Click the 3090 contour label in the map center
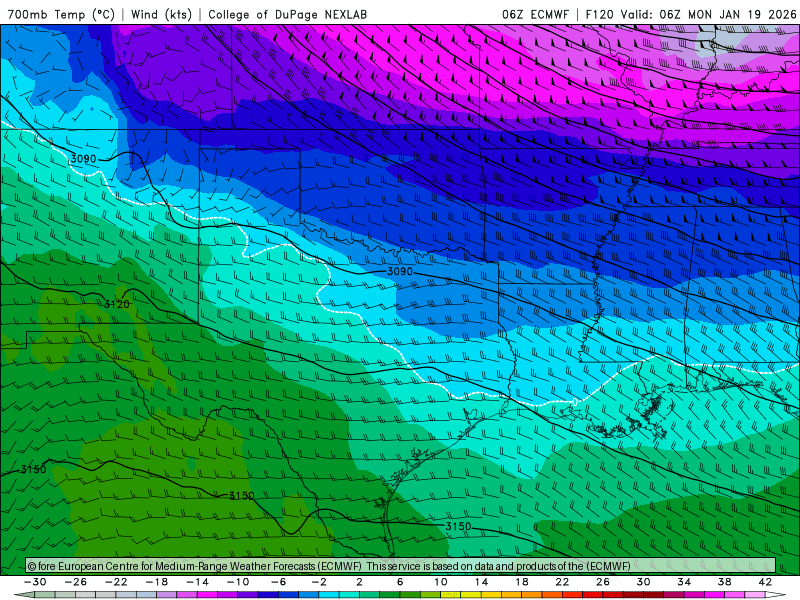800x600 pixels. point(399,271)
